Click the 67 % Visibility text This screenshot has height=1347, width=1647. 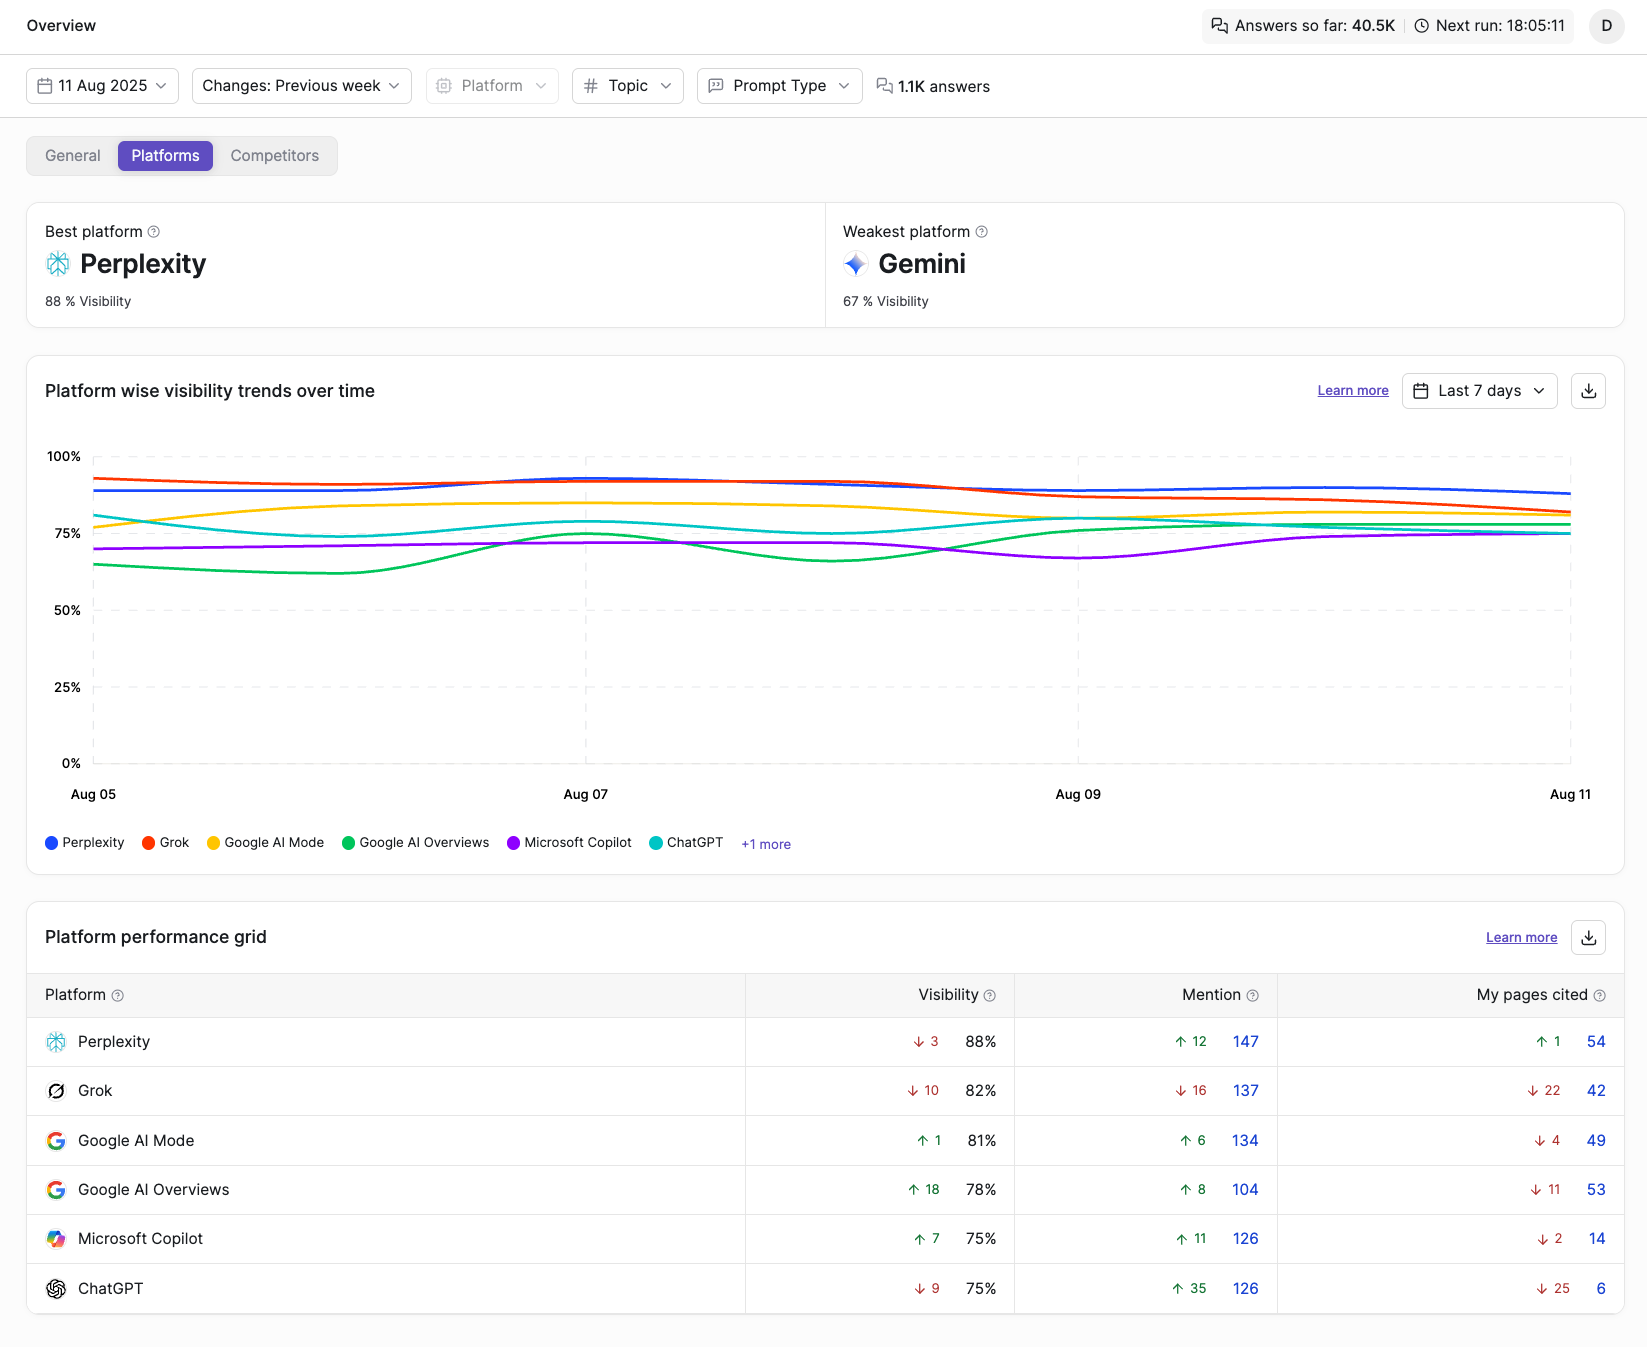pyautogui.click(x=886, y=302)
